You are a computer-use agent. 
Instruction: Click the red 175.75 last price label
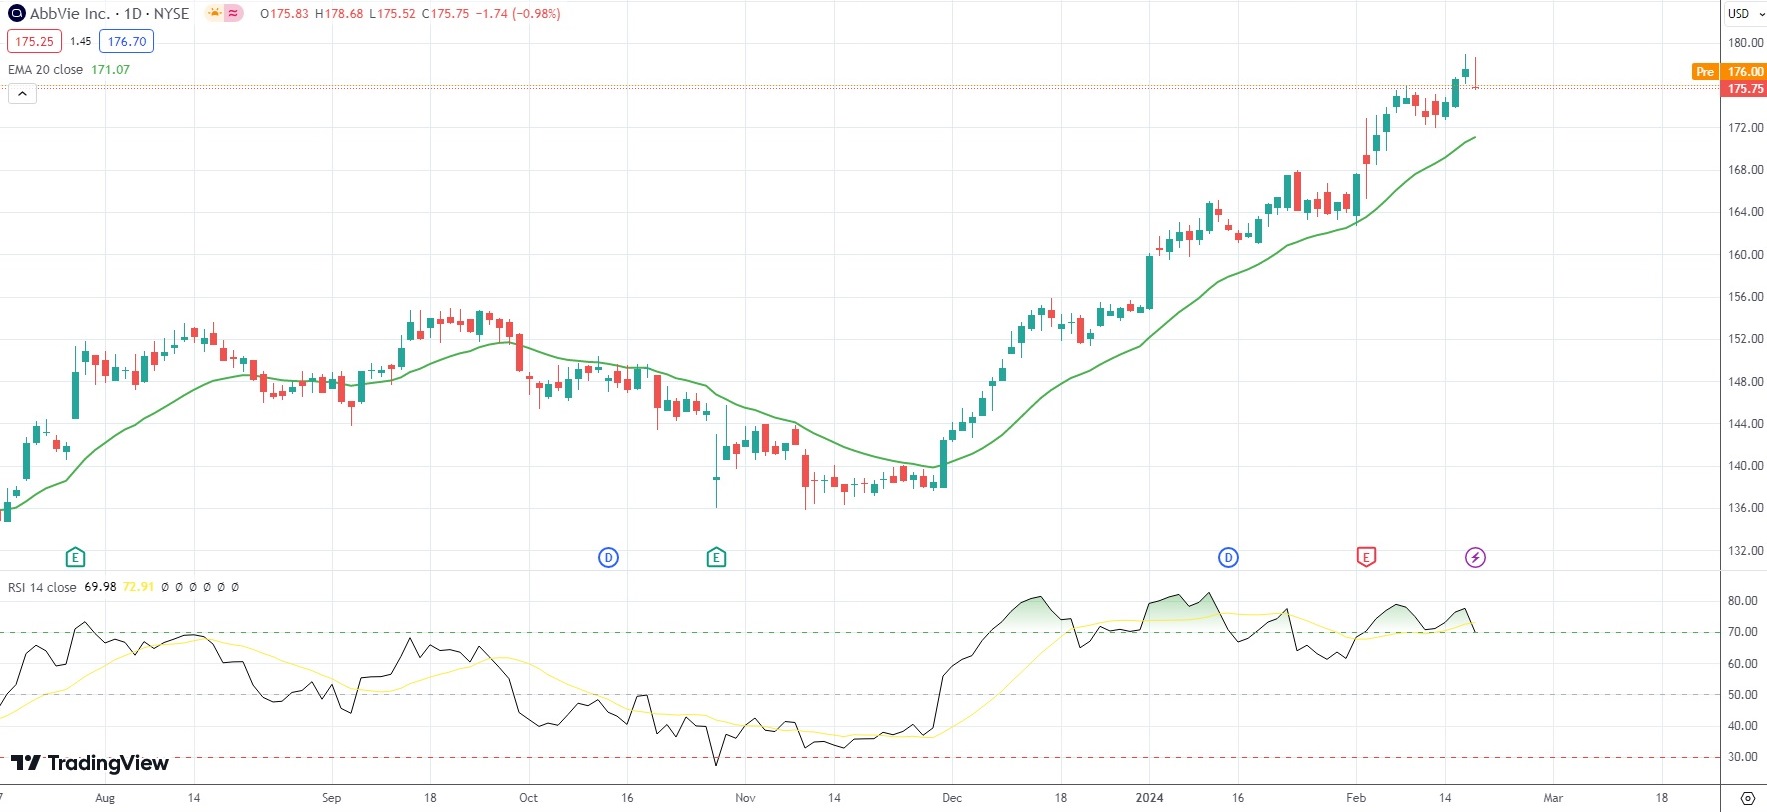[1745, 88]
